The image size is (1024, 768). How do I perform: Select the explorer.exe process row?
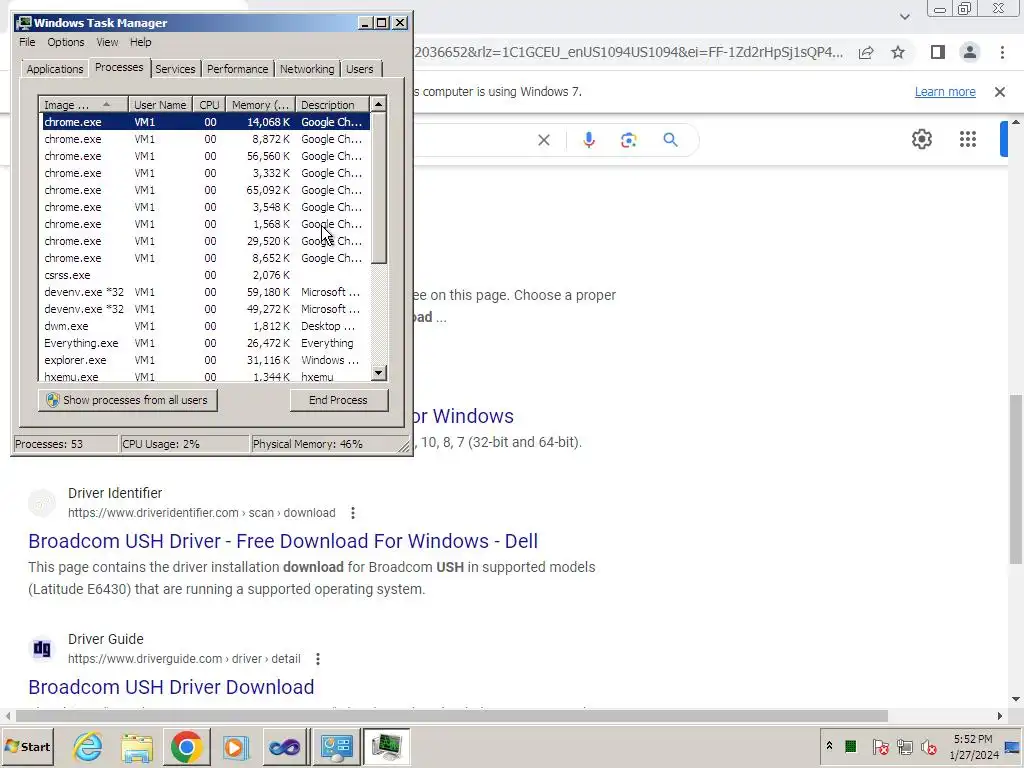click(206, 360)
